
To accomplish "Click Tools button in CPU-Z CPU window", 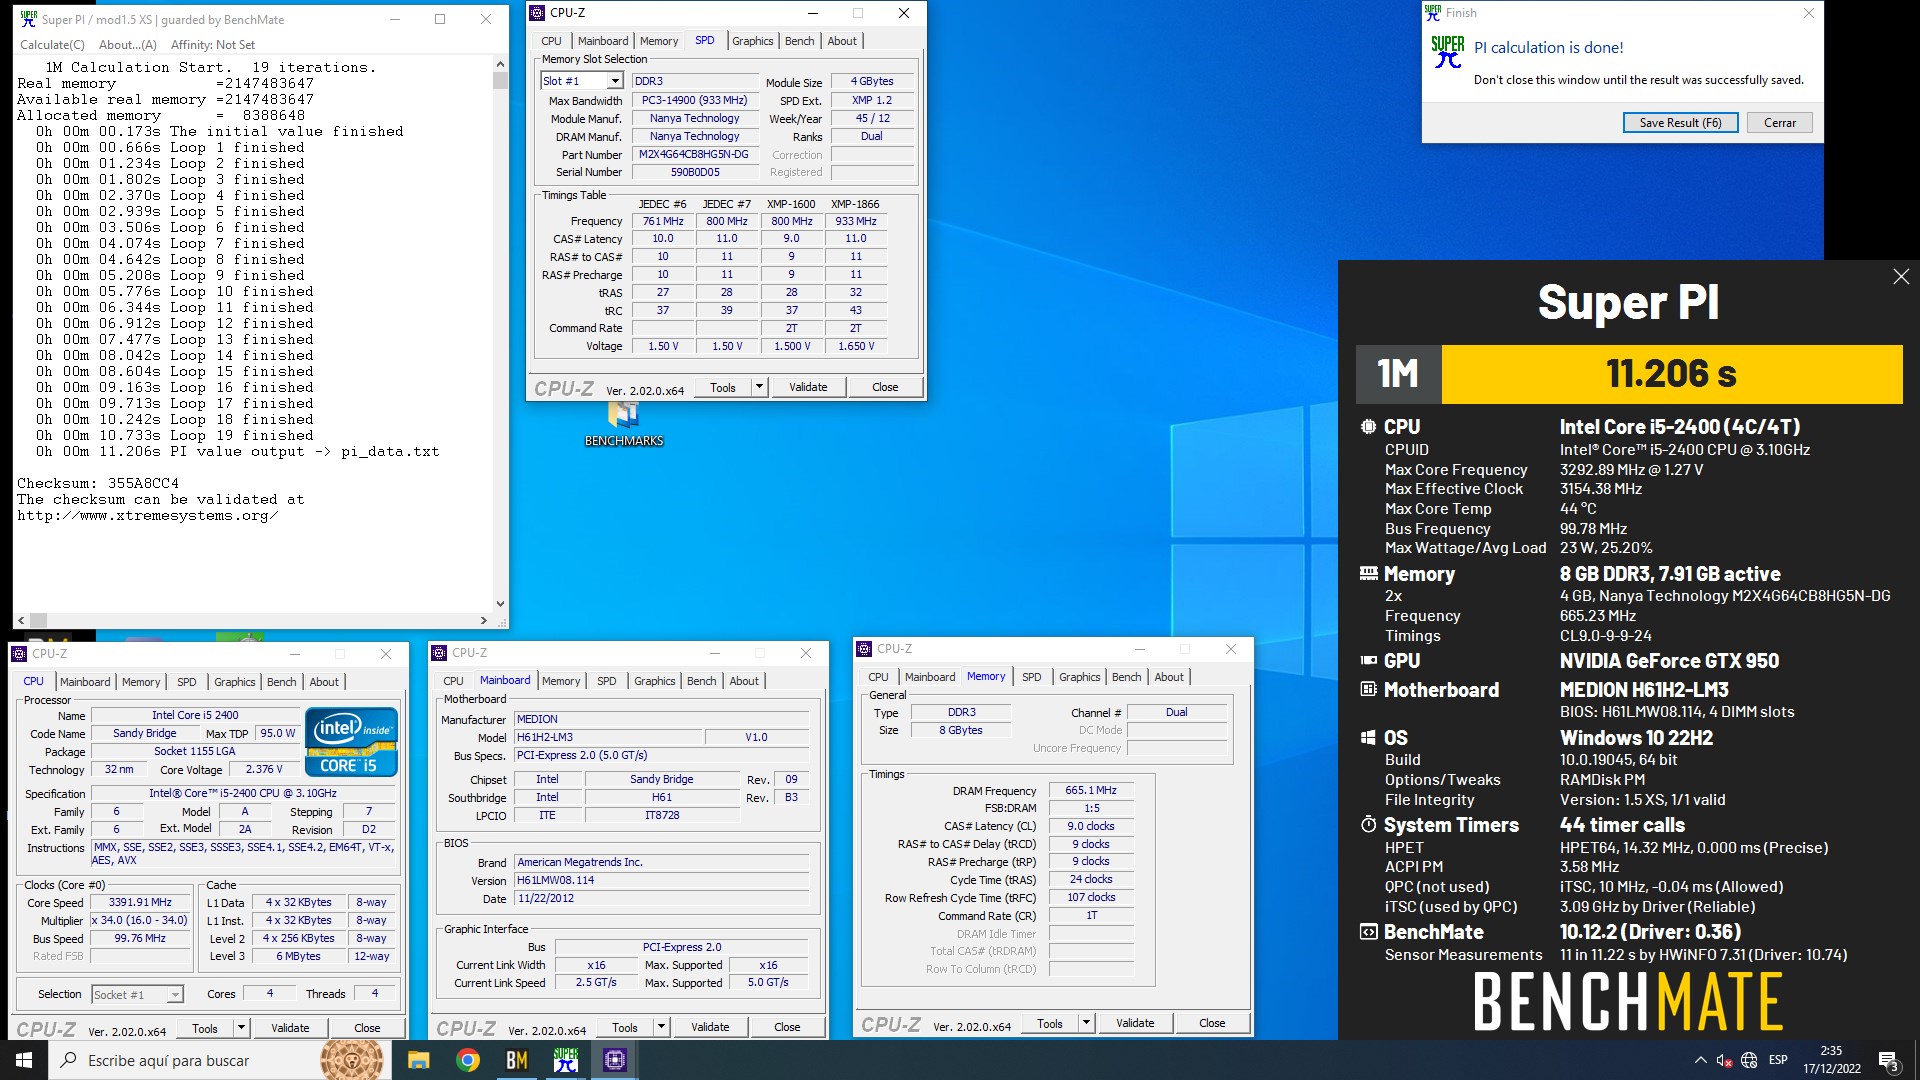I will 205,1028.
